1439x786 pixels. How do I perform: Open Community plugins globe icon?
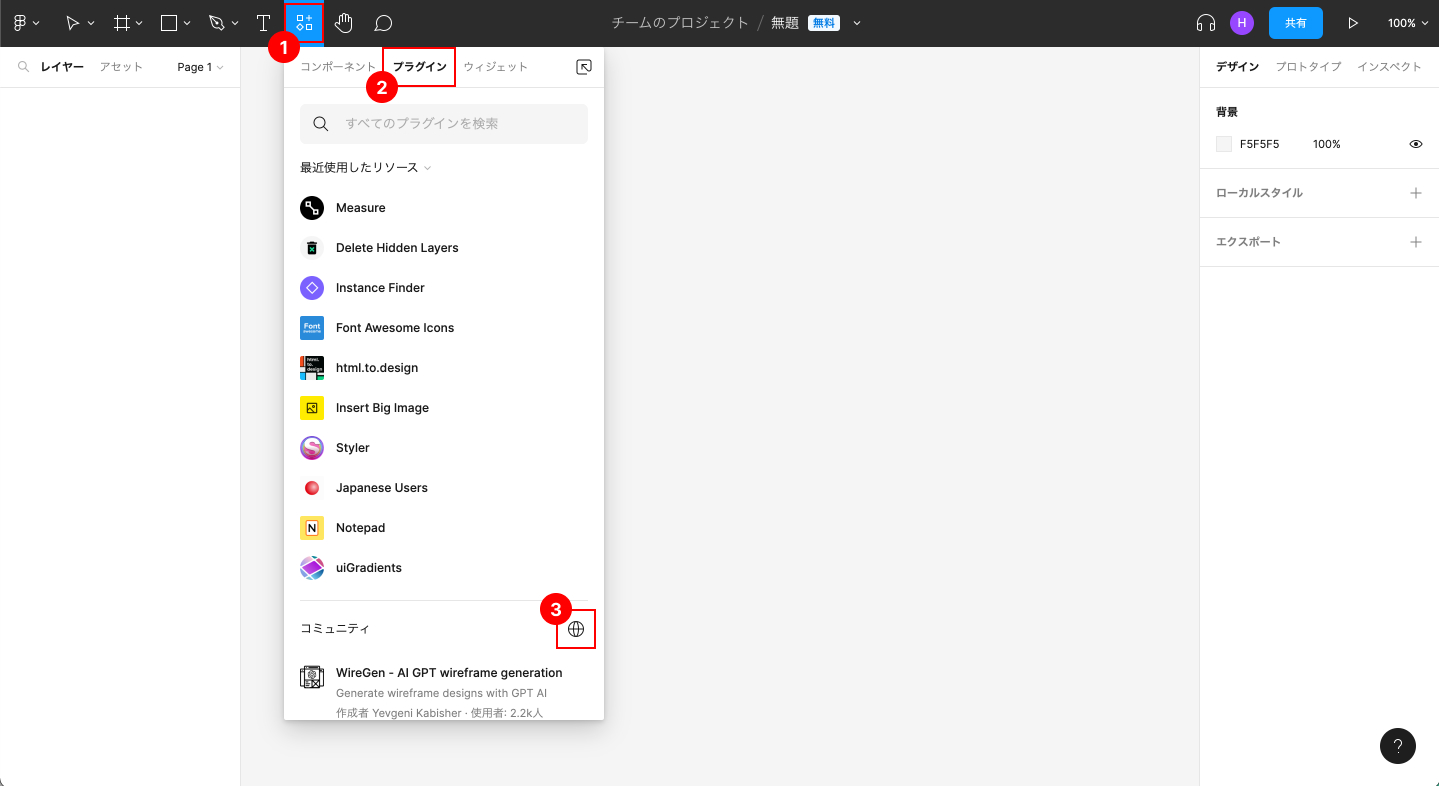tap(576, 629)
